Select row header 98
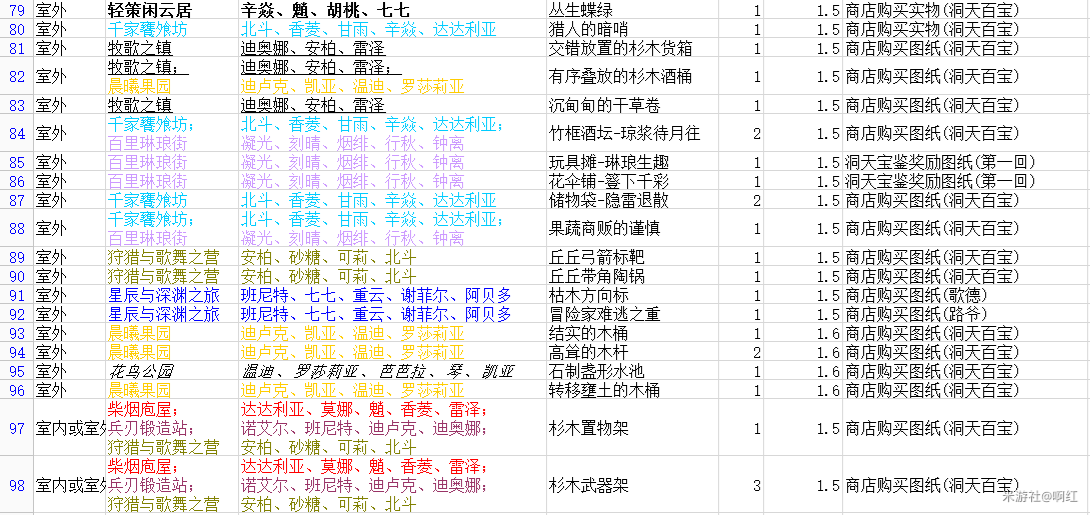Viewport: 1090px width, 515px height. (16, 485)
